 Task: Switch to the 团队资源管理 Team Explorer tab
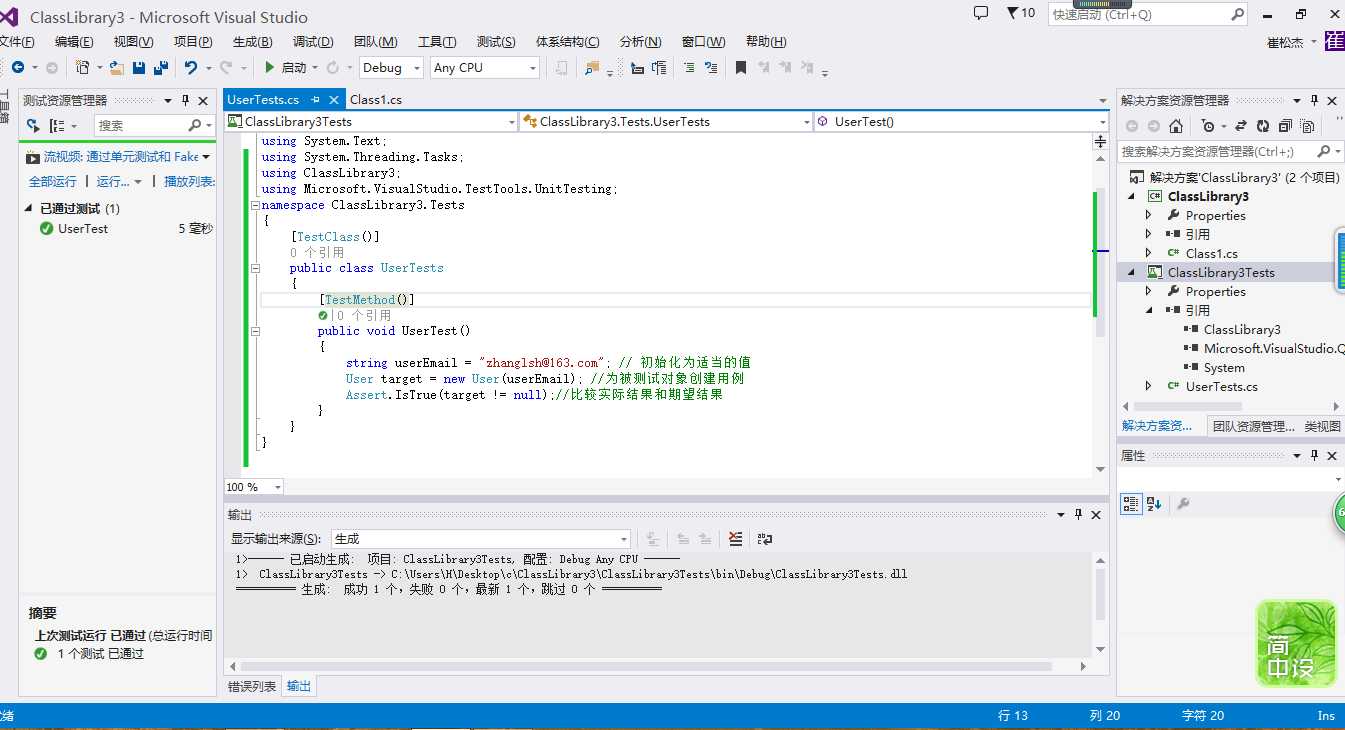[1253, 426]
